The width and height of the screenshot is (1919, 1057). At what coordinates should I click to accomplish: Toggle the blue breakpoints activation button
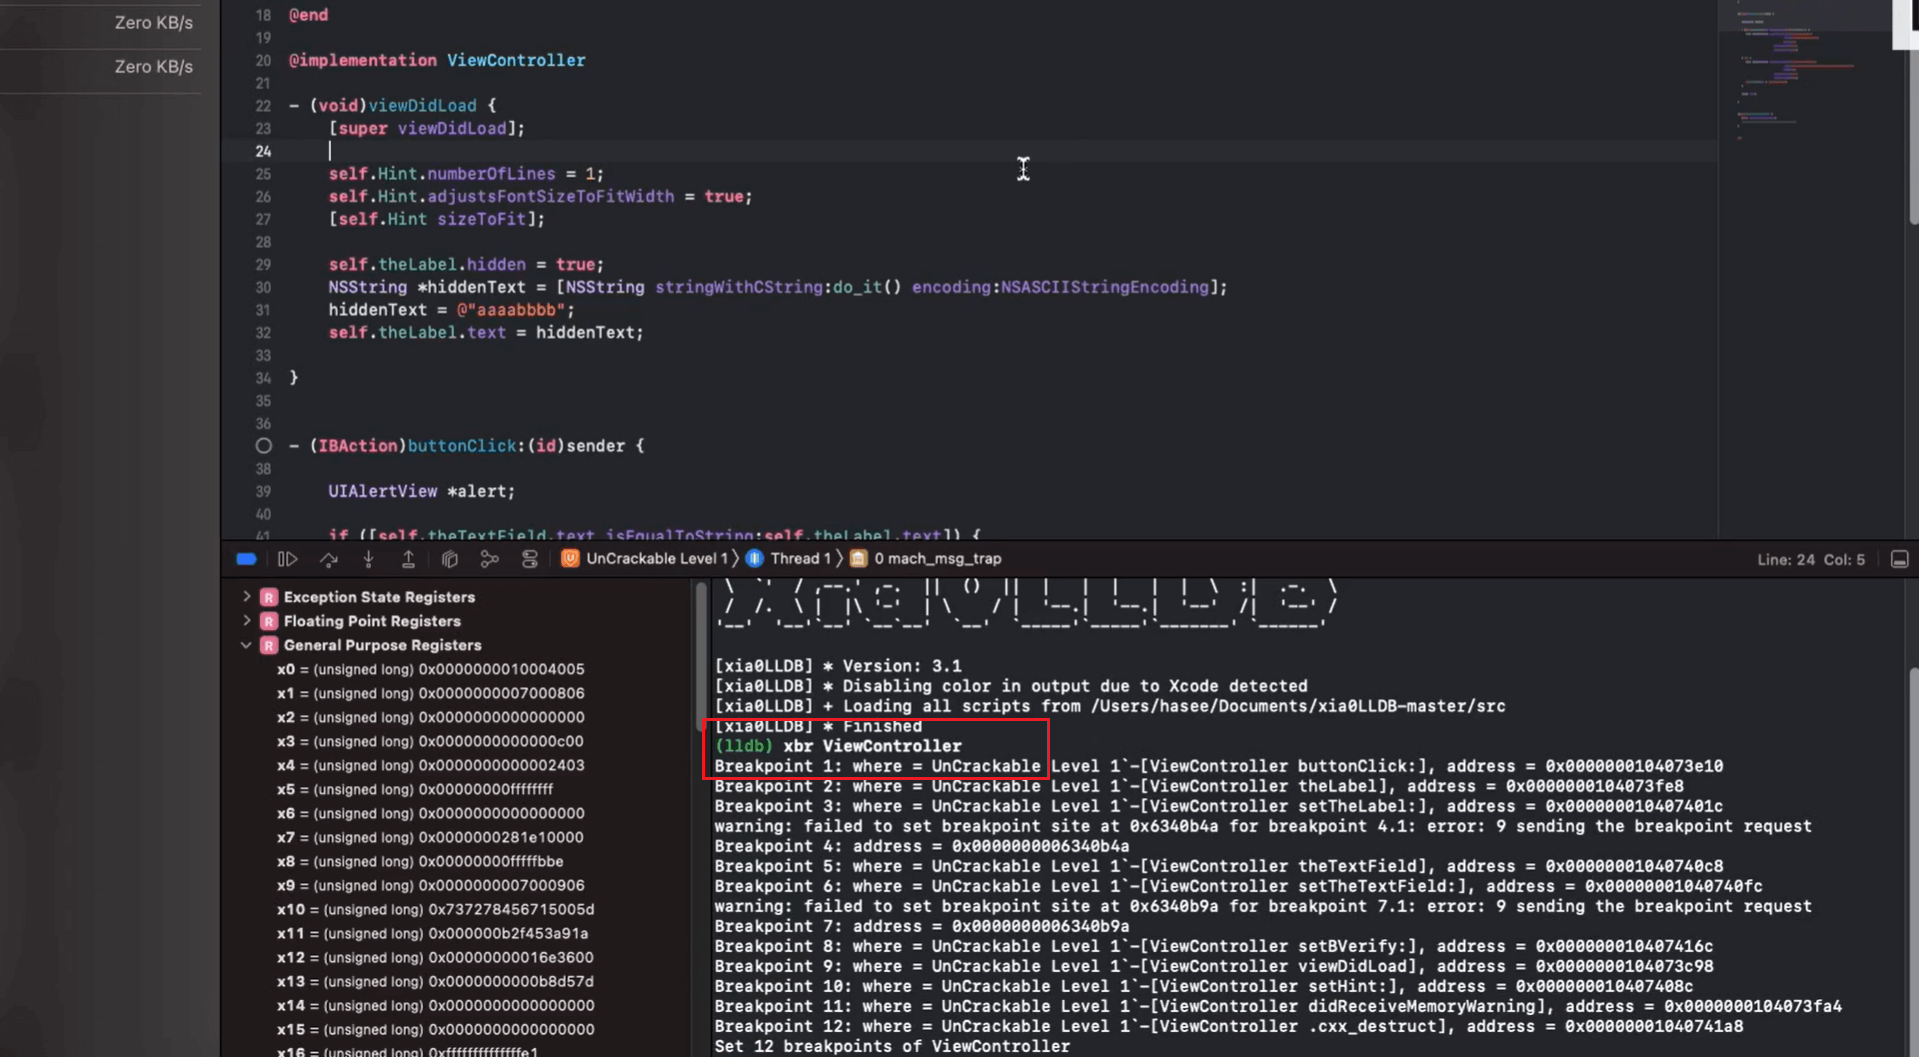click(246, 559)
